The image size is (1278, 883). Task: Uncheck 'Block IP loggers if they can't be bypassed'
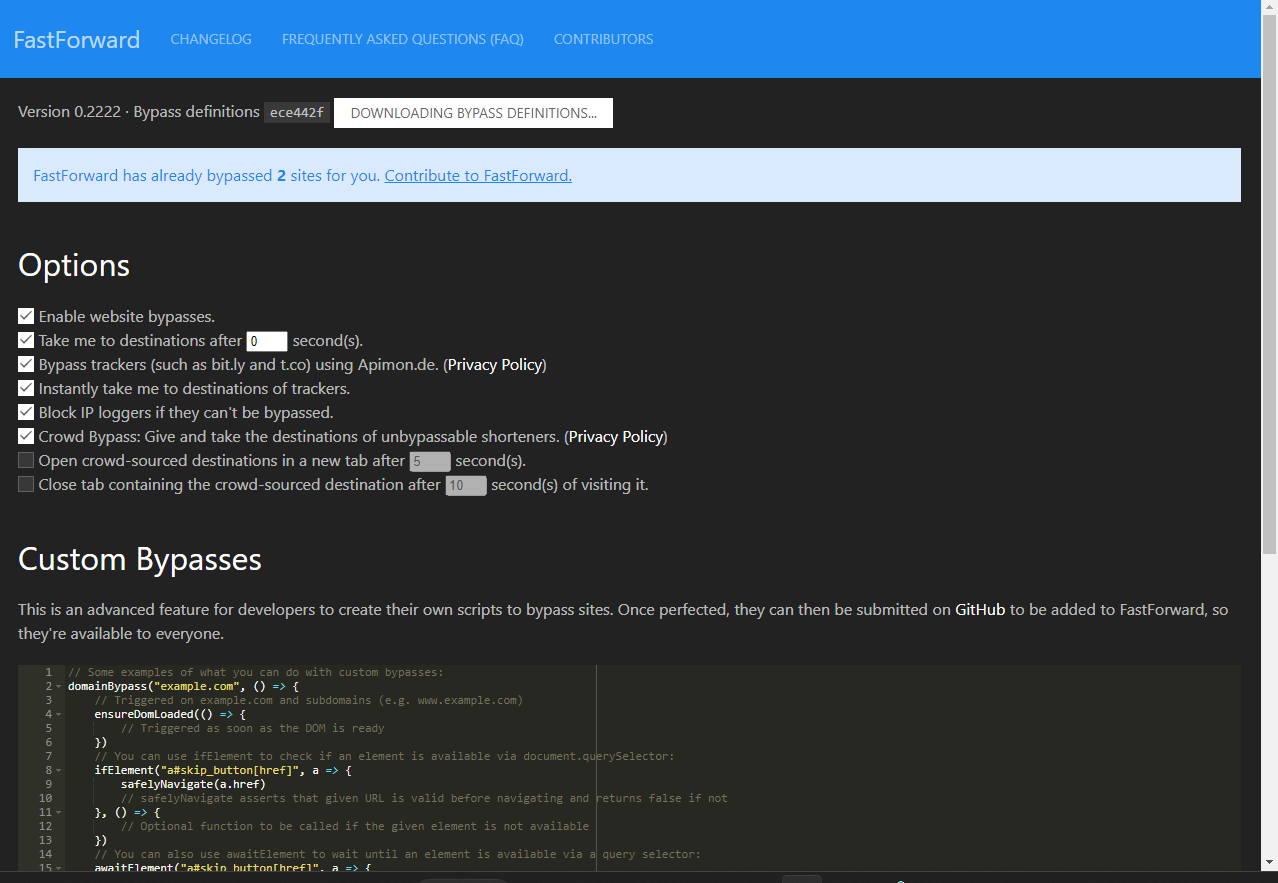(25, 412)
